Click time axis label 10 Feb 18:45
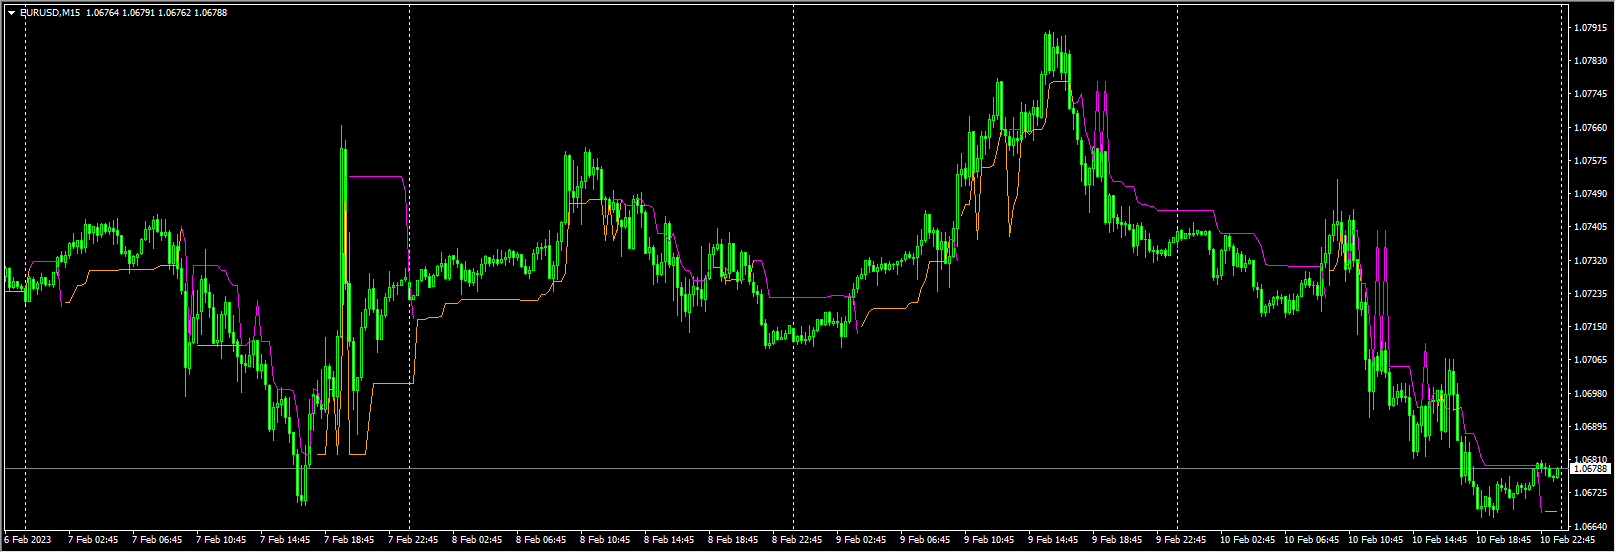This screenshot has height=553, width=1616. [1503, 540]
